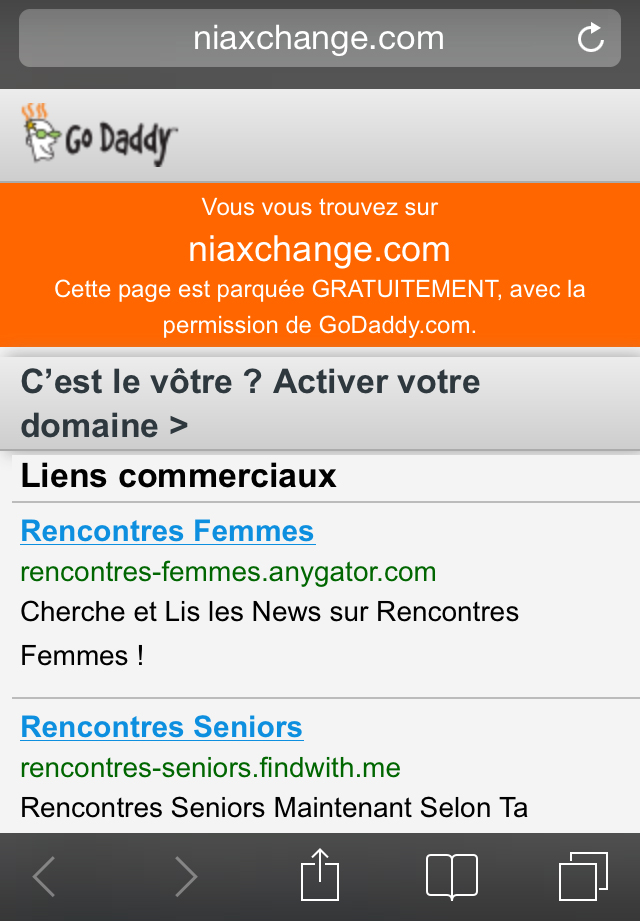Tap the "Rencontres Seniors Maintenant" description text
The height and width of the screenshot is (921, 640).
(x=274, y=807)
